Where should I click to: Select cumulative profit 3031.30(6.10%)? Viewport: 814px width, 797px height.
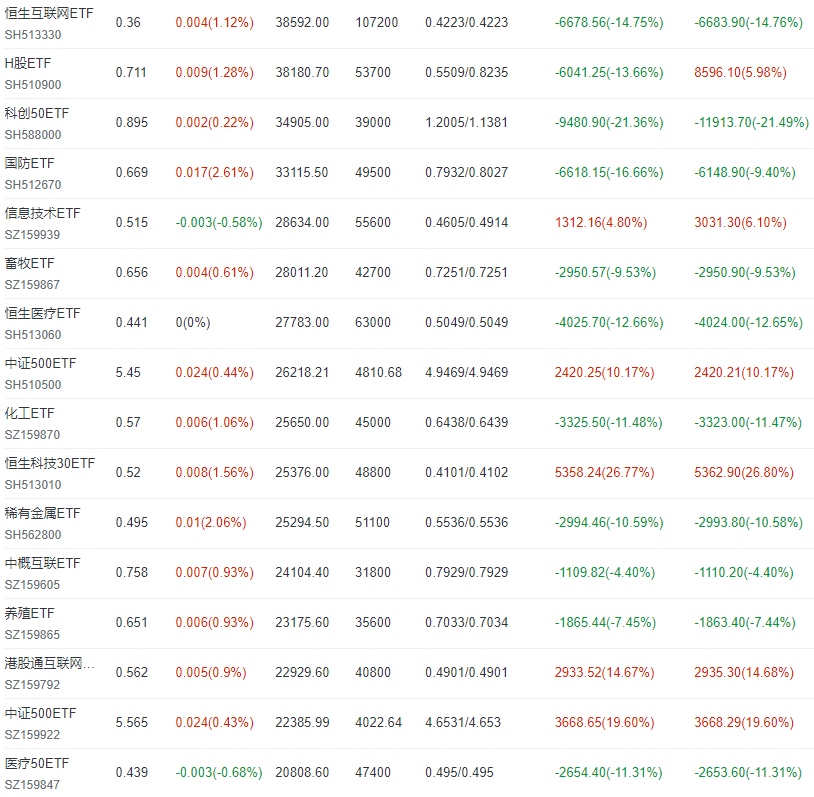pos(740,223)
